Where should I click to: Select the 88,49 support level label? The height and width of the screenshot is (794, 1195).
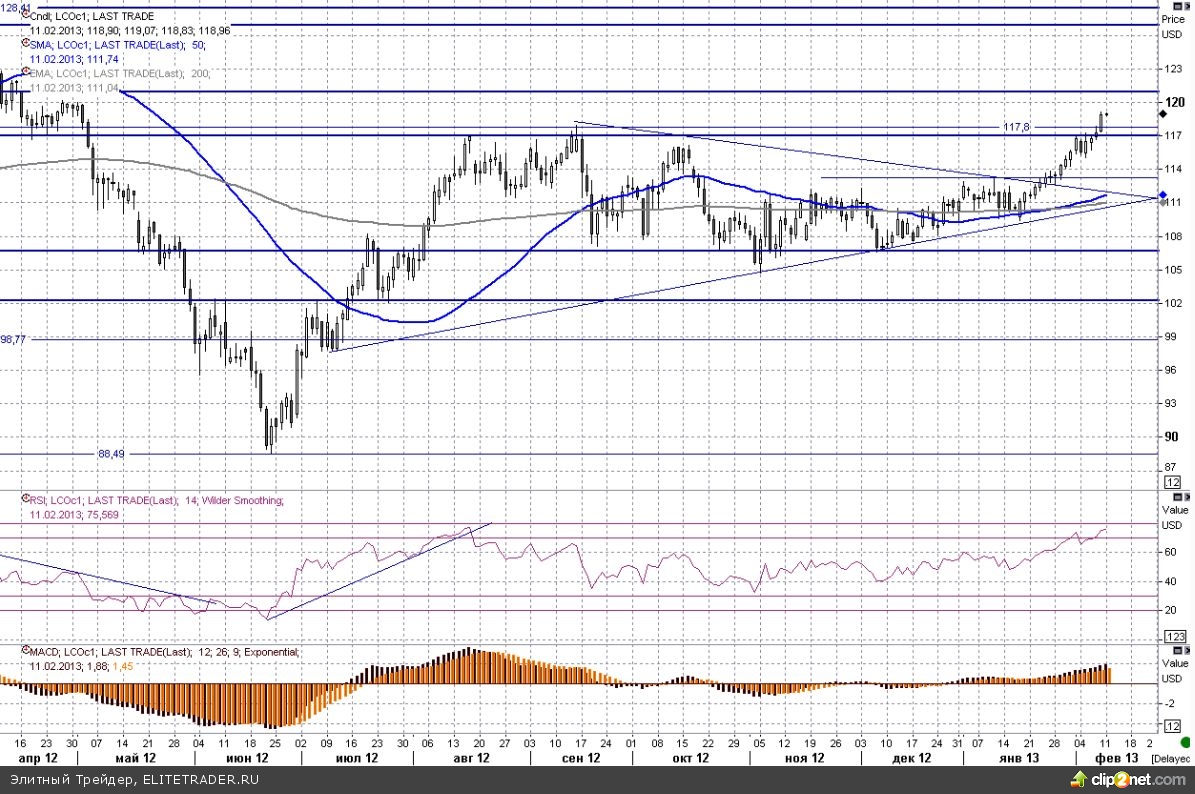[x=110, y=453]
